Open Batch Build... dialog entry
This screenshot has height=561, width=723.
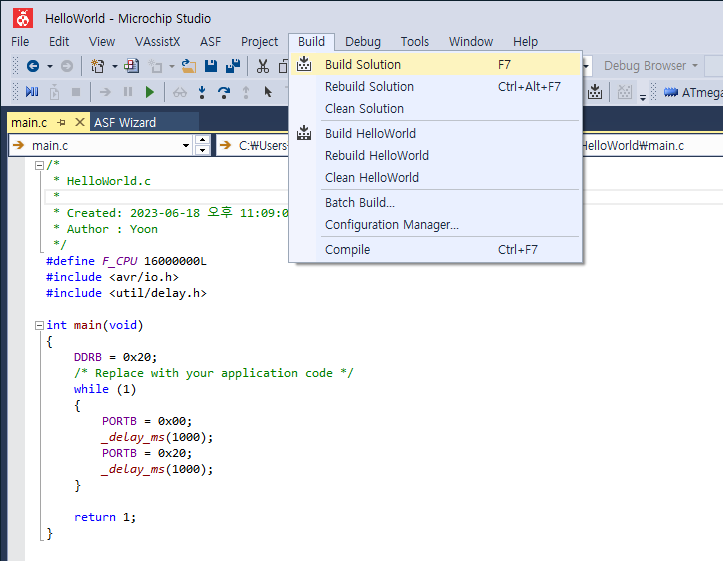435,203
